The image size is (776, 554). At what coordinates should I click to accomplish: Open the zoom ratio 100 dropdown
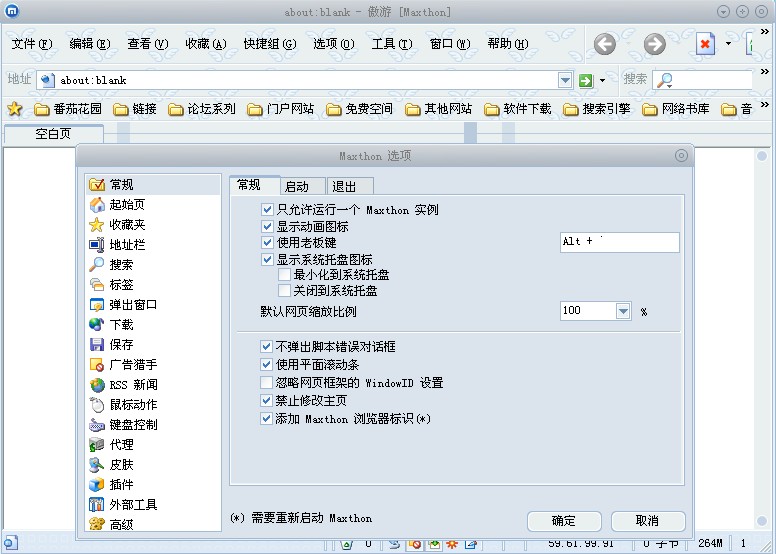coord(623,311)
